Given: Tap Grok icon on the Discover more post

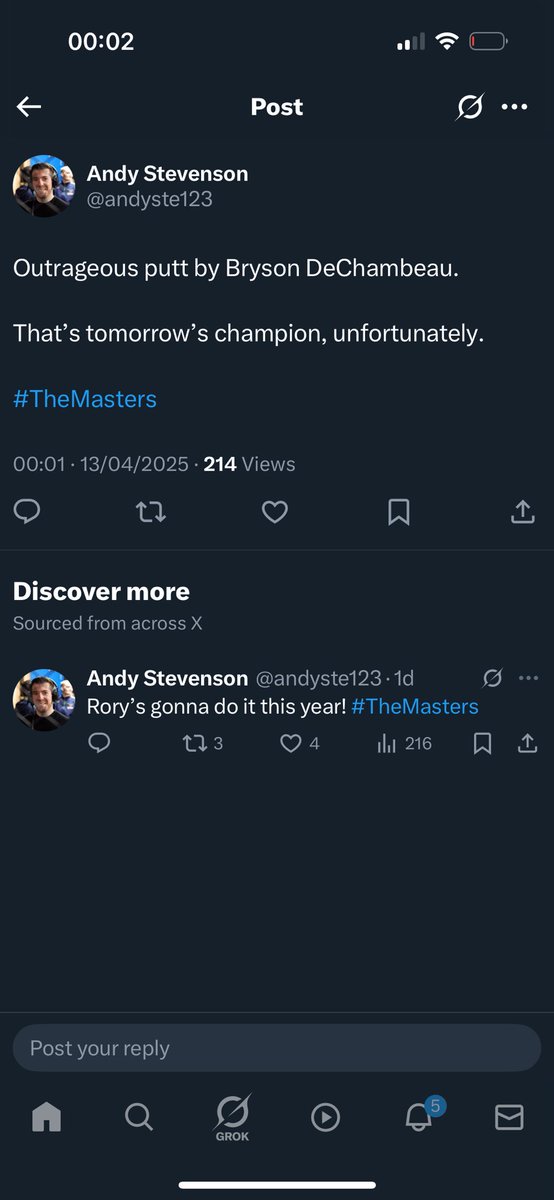Looking at the screenshot, I should 492,679.
